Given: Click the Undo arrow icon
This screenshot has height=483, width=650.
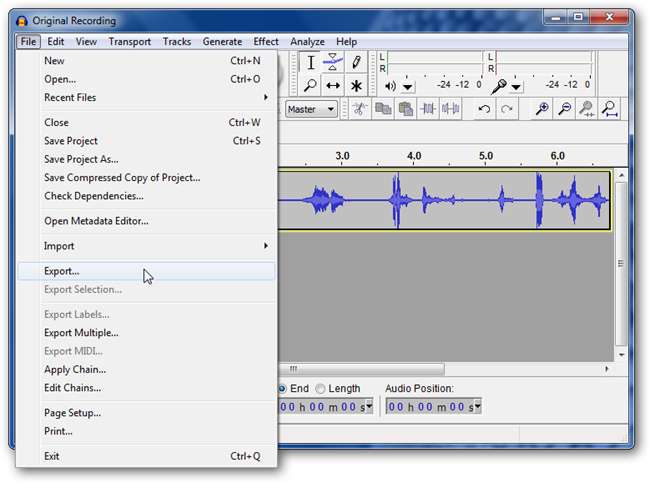Looking at the screenshot, I should tap(485, 109).
